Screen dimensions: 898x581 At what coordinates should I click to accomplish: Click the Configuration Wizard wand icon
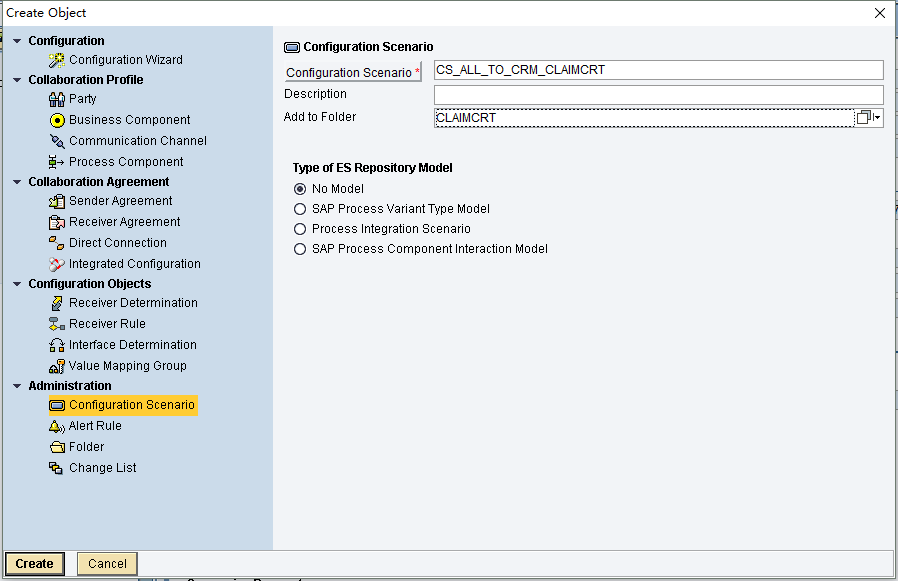click(57, 60)
